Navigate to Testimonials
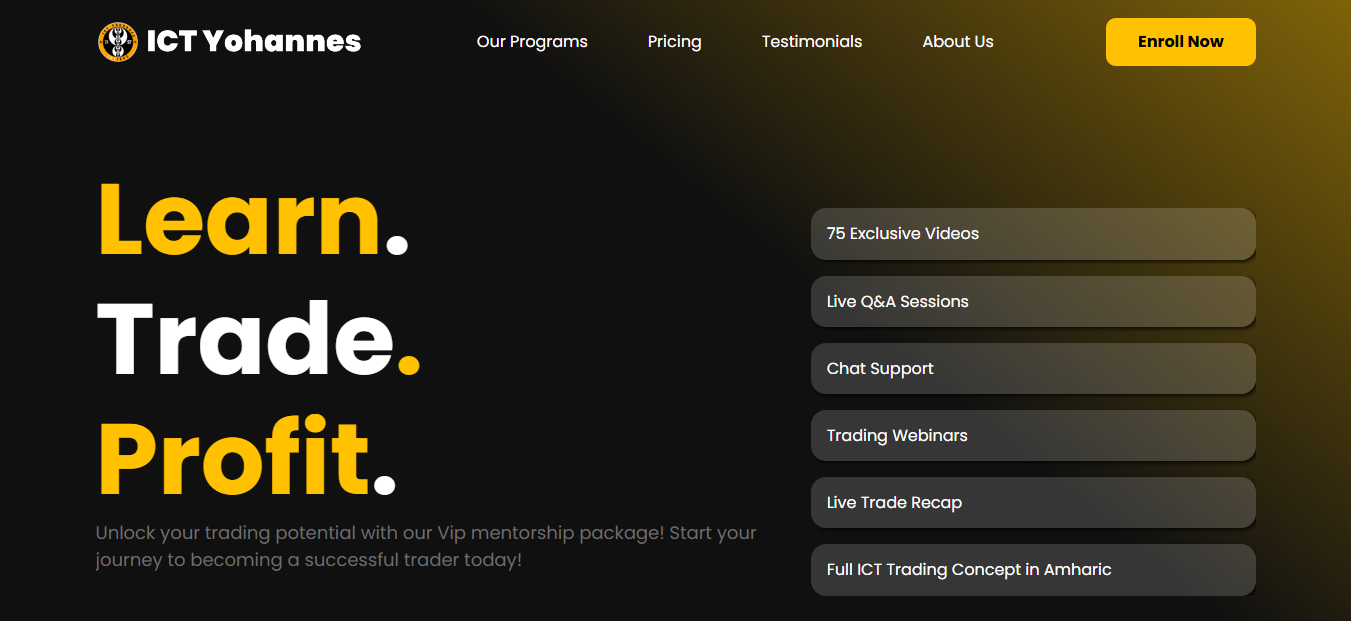This screenshot has height=621, width=1351. click(x=811, y=42)
